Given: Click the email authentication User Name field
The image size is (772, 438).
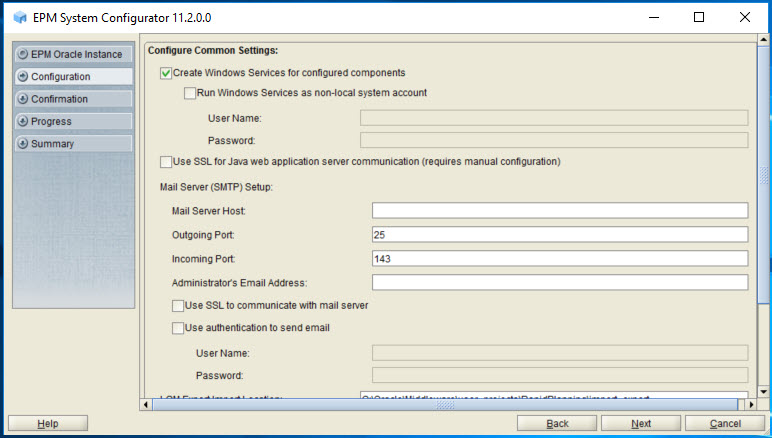Looking at the screenshot, I should pyautogui.click(x=560, y=353).
